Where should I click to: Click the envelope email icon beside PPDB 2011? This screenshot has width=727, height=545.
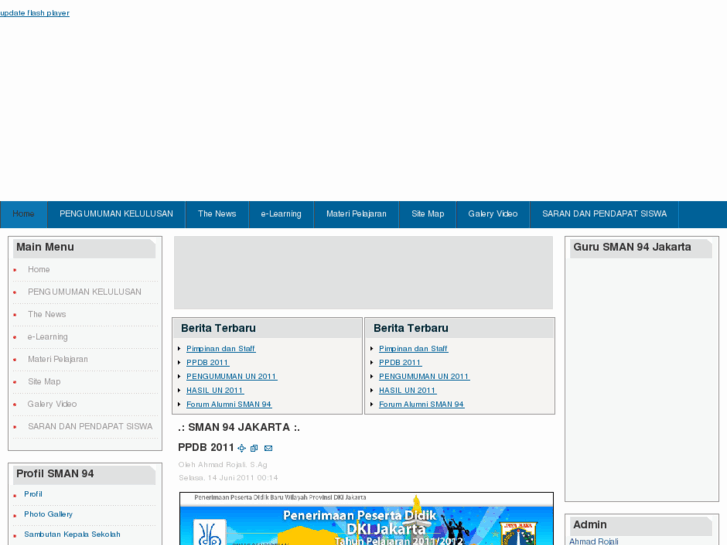pyautogui.click(x=268, y=448)
